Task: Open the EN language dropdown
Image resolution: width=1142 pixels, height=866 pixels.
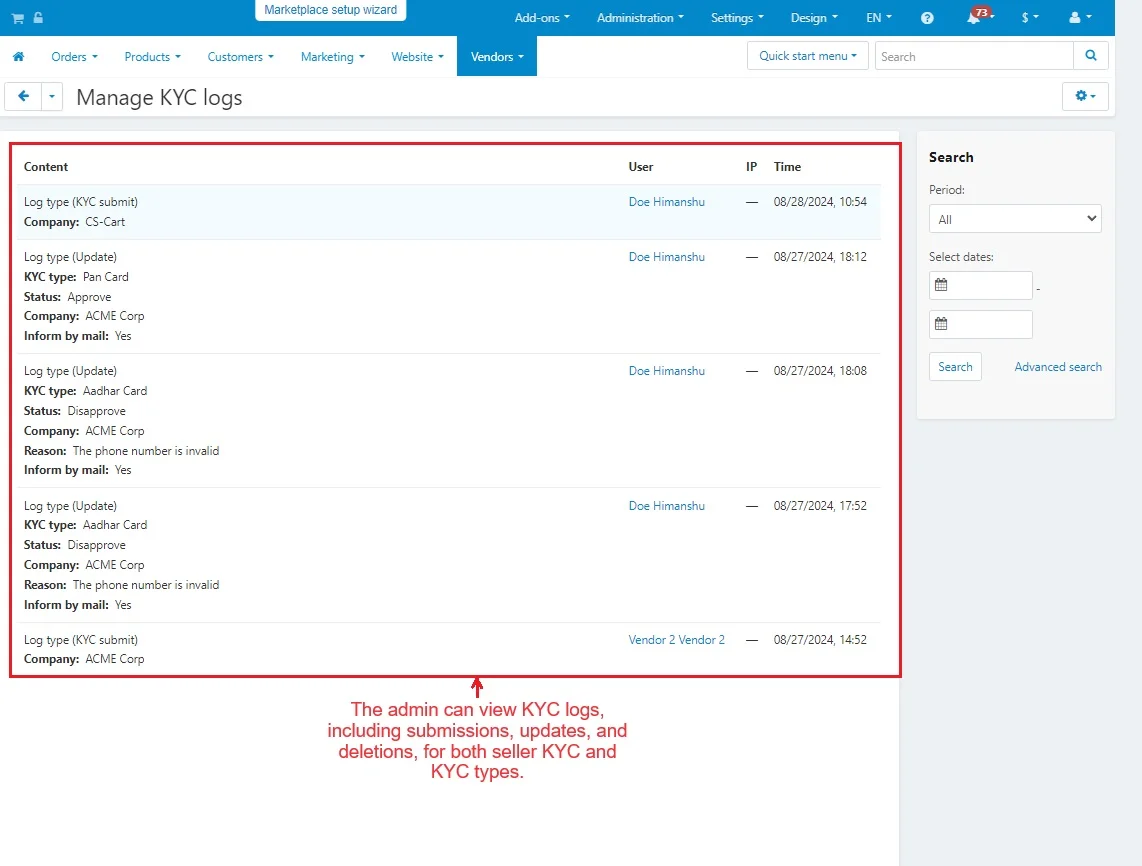Action: pos(878,18)
